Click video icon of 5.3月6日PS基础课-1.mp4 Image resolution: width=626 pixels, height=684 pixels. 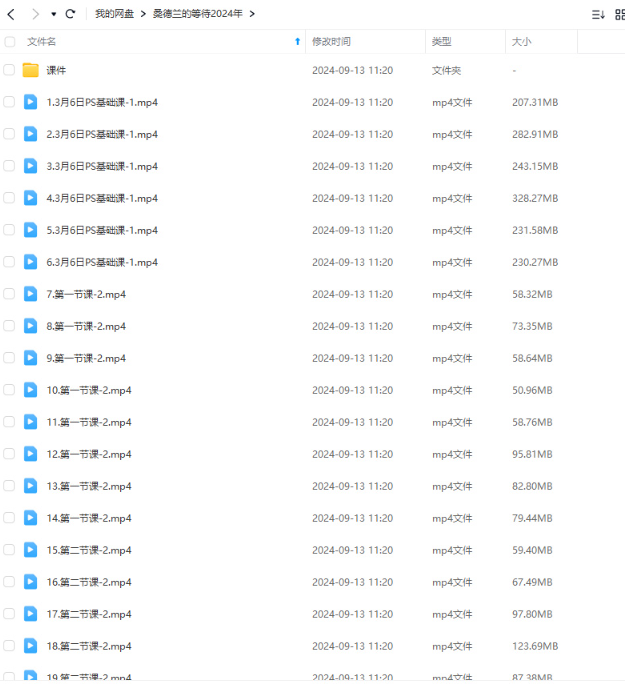(30, 230)
